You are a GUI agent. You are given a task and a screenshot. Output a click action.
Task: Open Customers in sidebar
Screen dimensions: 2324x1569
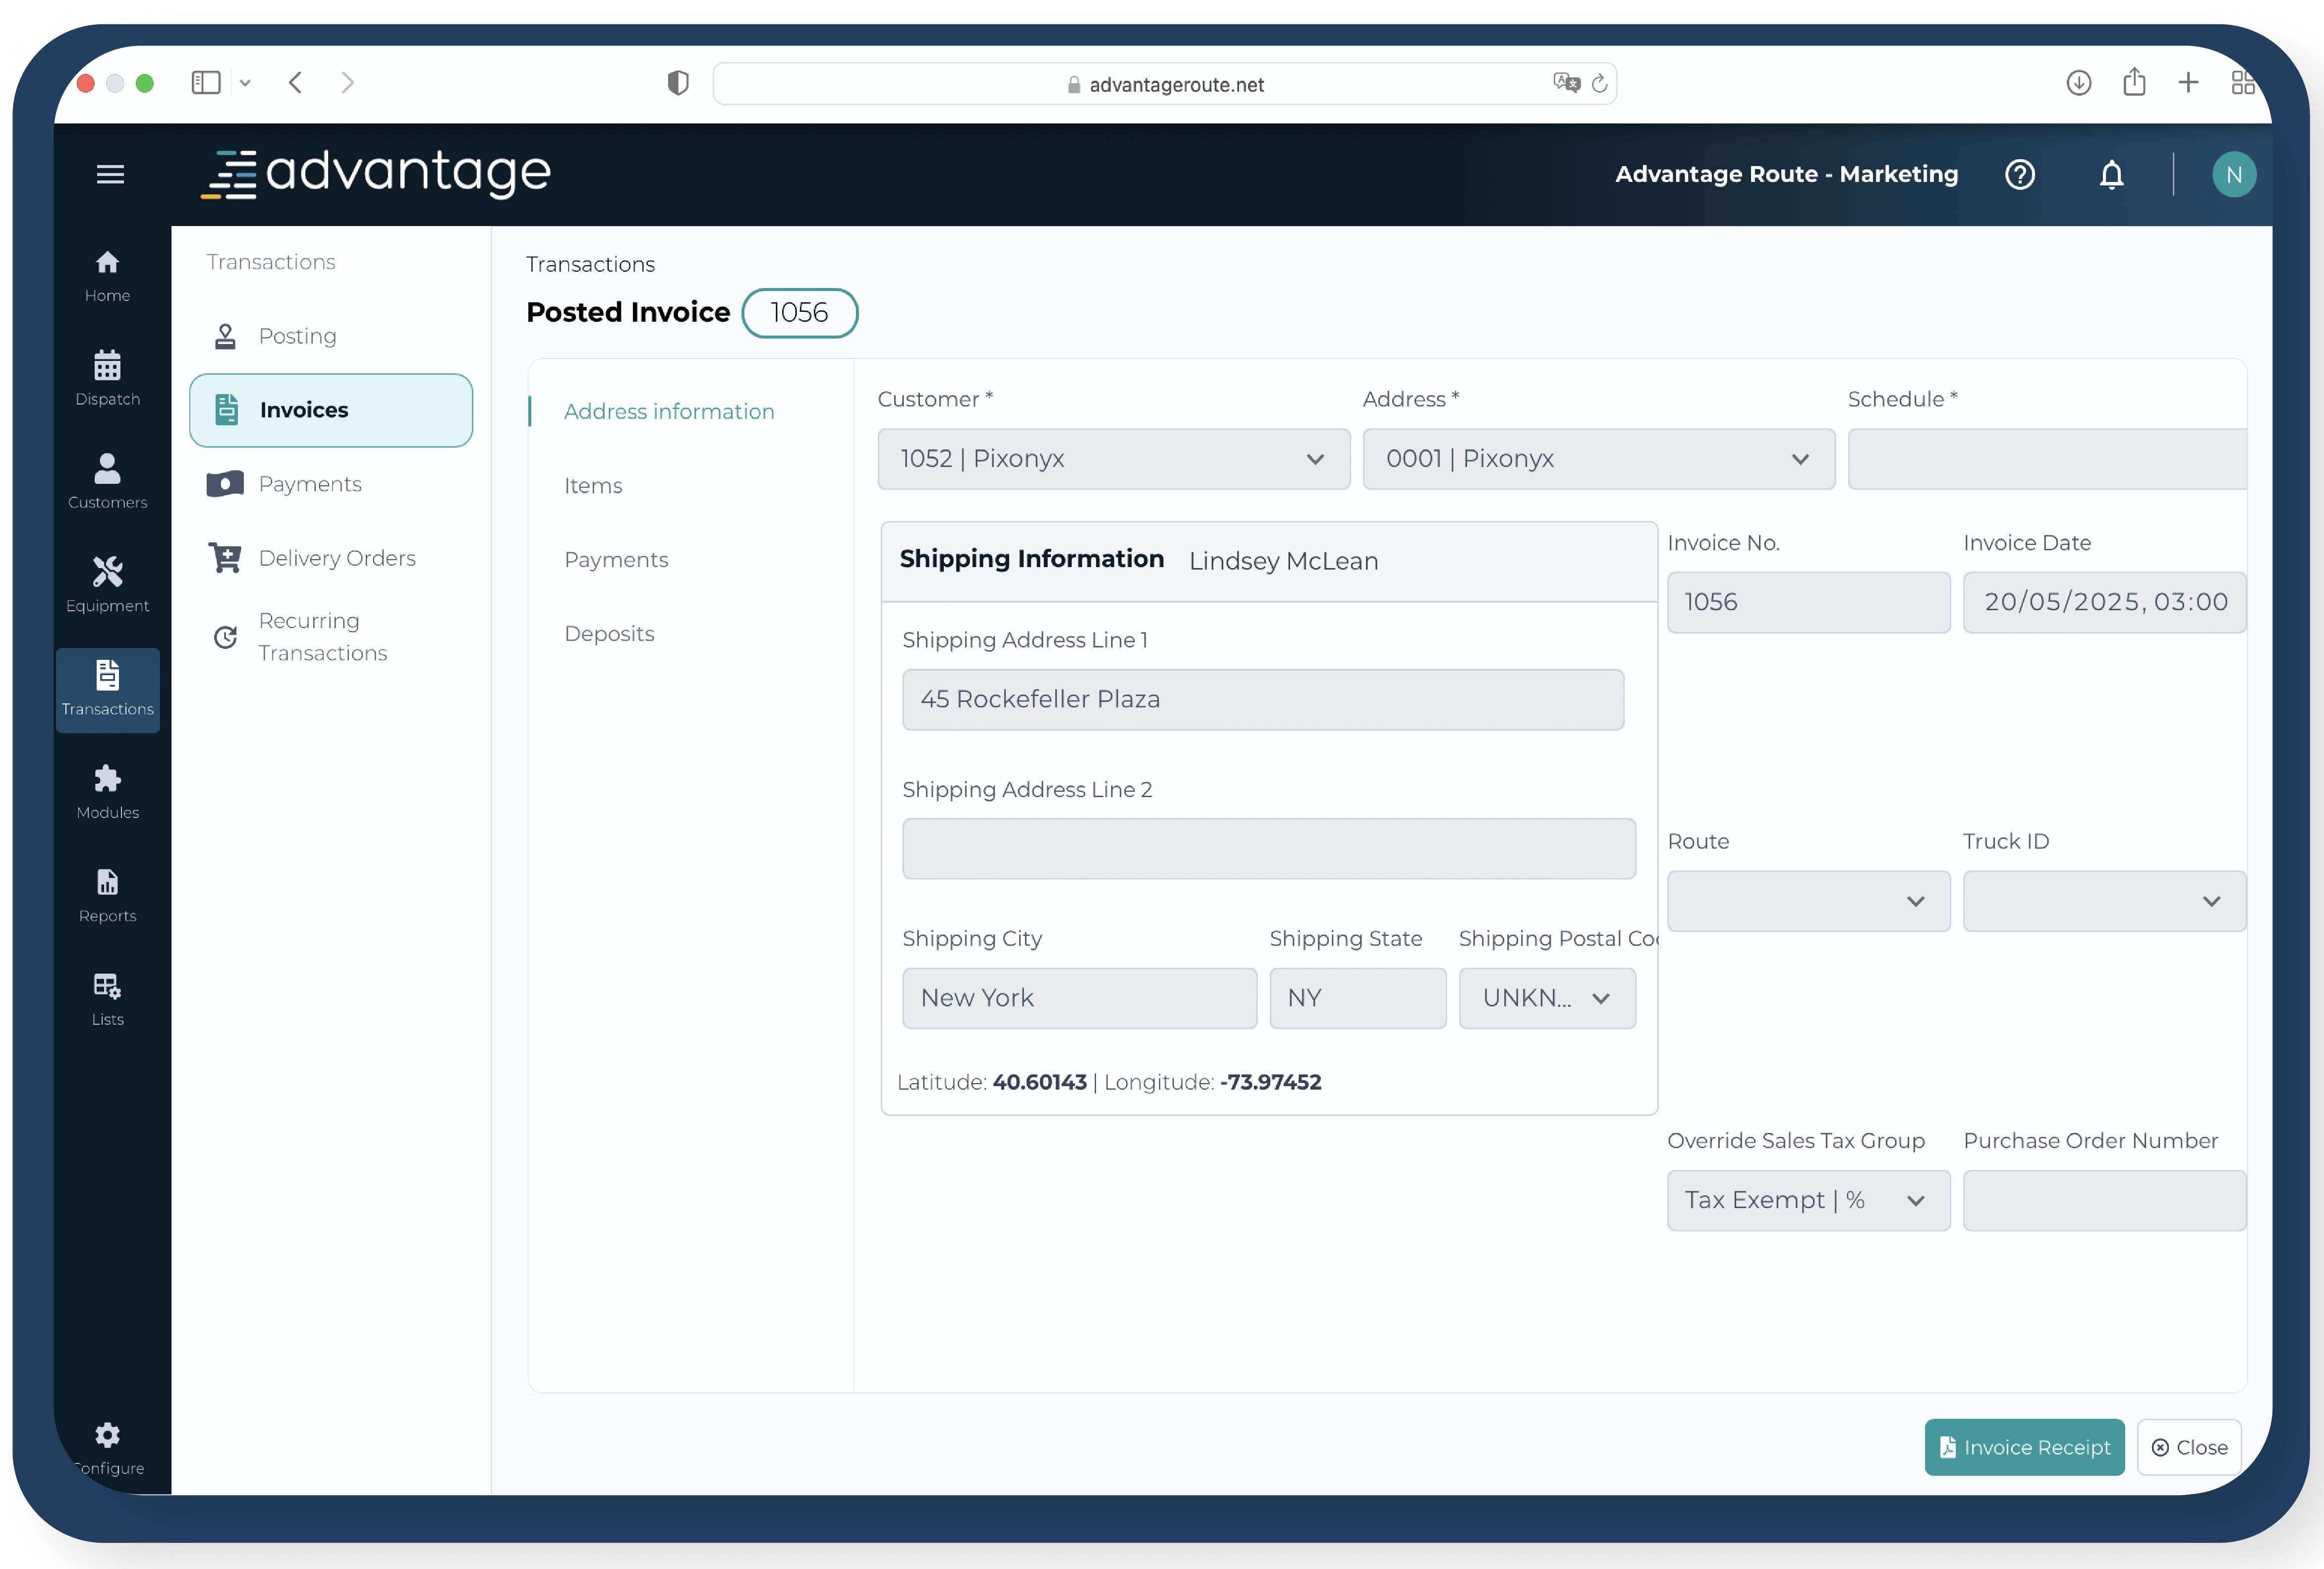click(107, 482)
